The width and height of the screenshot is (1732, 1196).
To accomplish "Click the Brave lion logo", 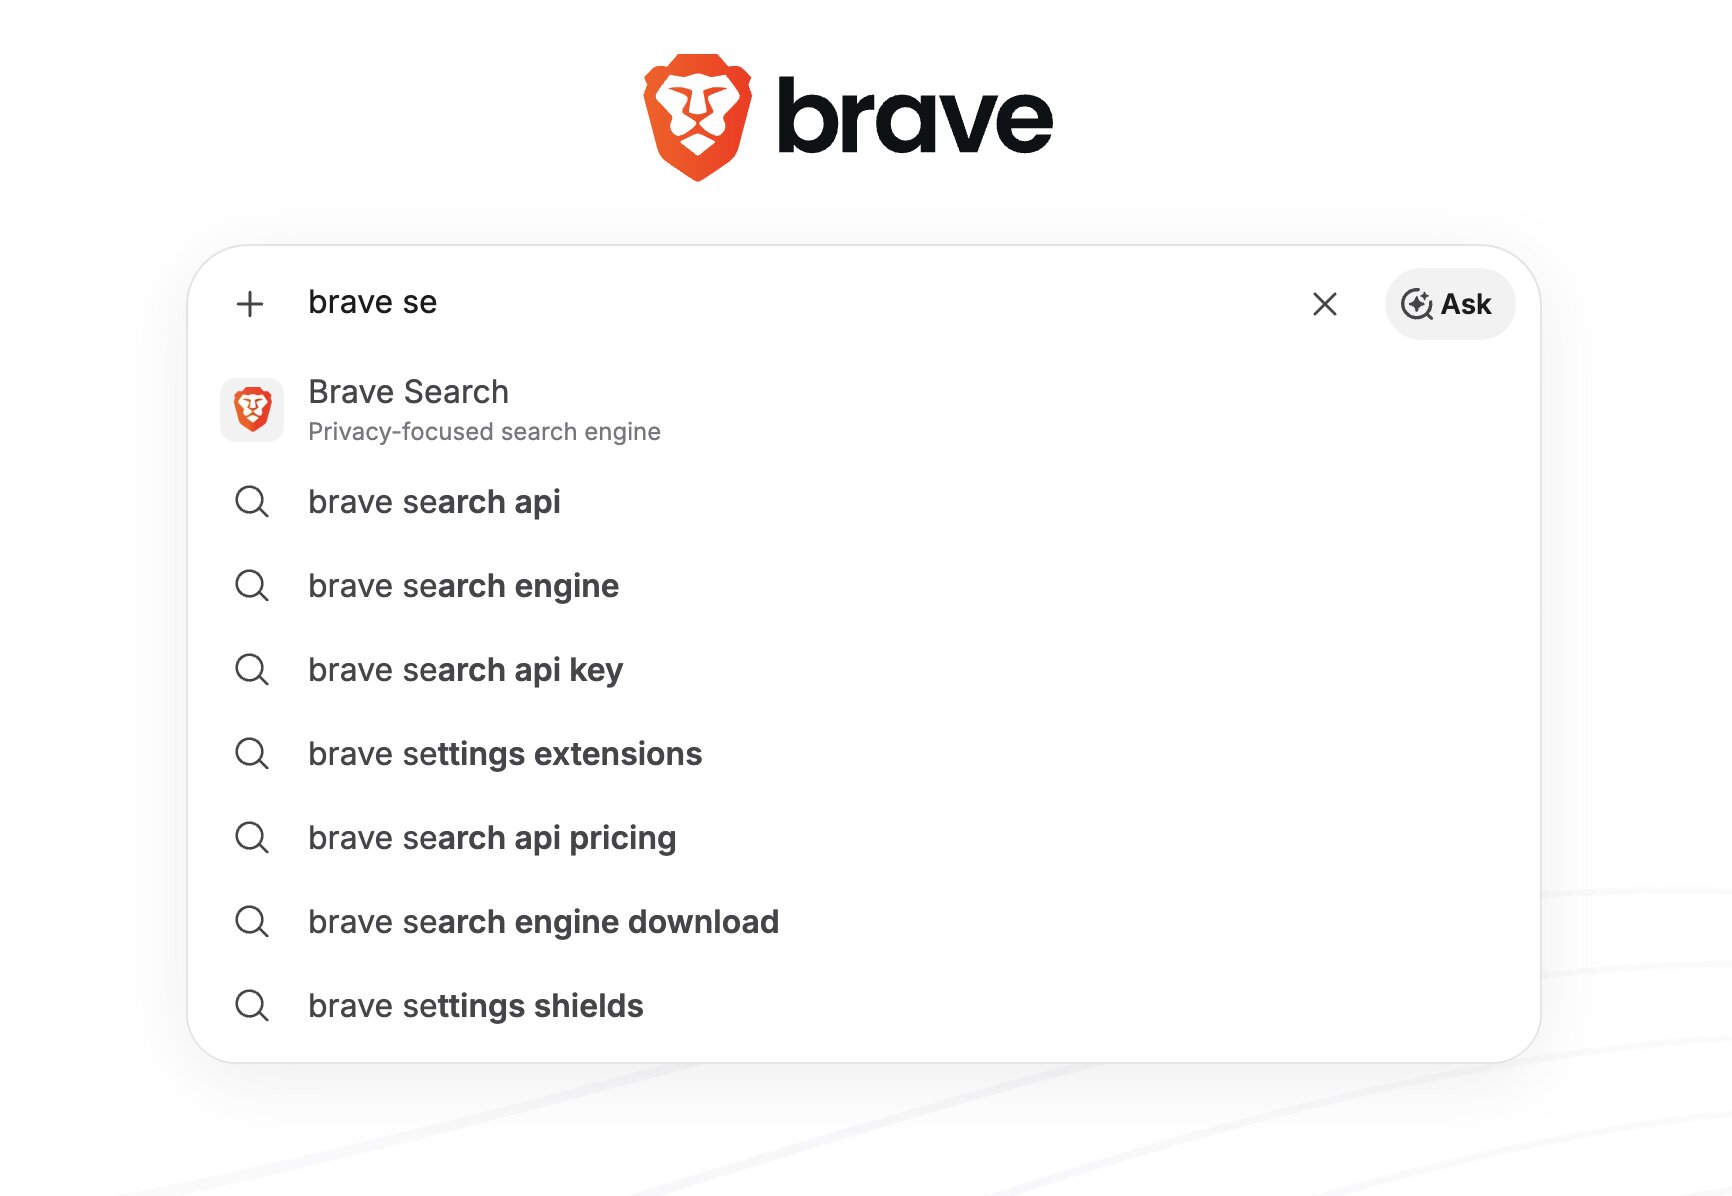I will pos(699,114).
